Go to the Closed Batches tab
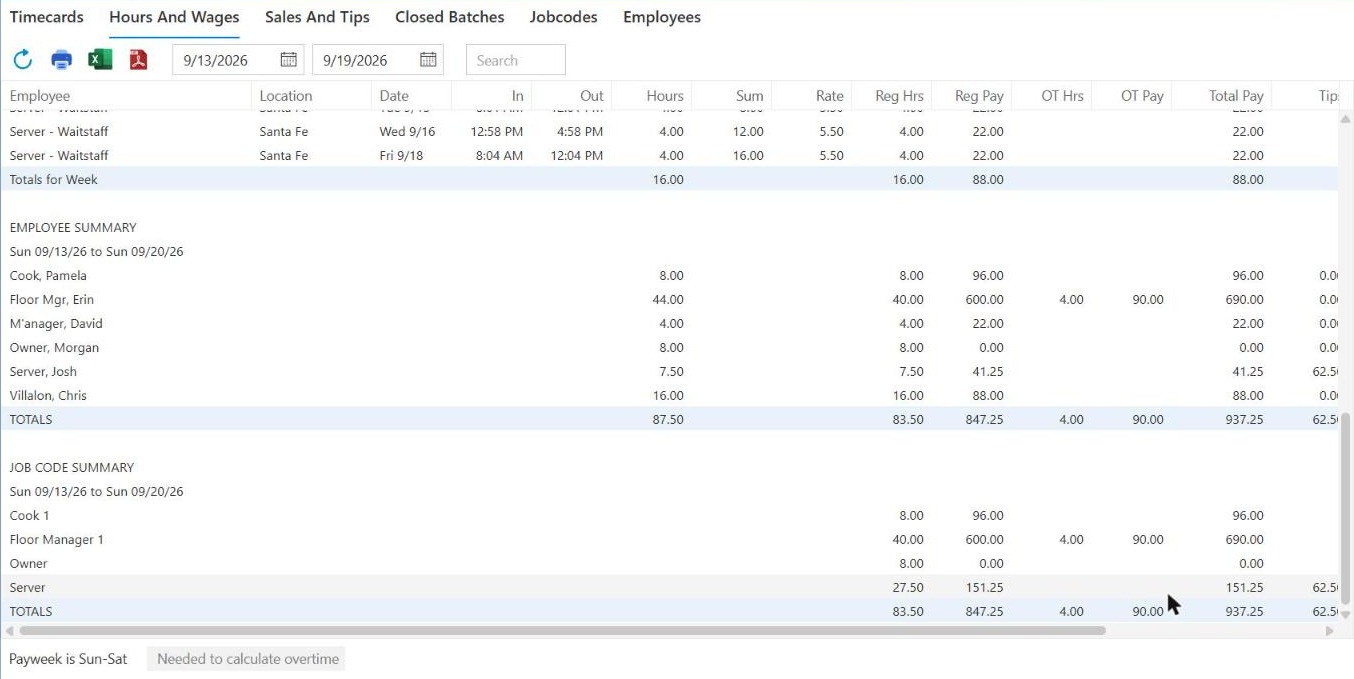 [450, 17]
